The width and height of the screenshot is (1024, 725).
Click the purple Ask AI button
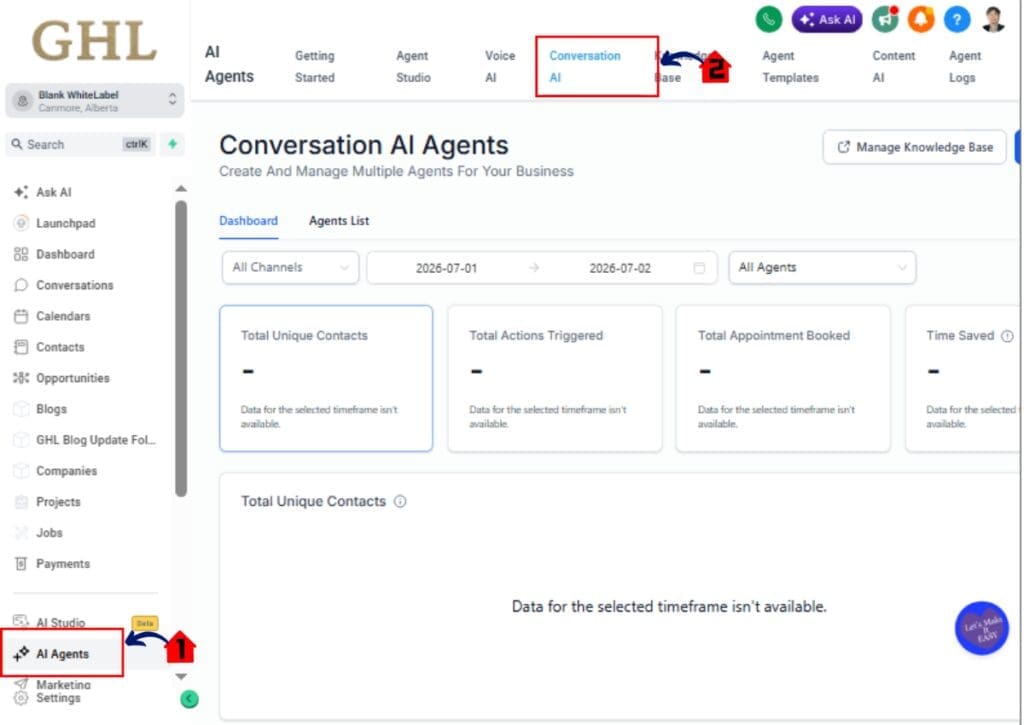[x=827, y=20]
